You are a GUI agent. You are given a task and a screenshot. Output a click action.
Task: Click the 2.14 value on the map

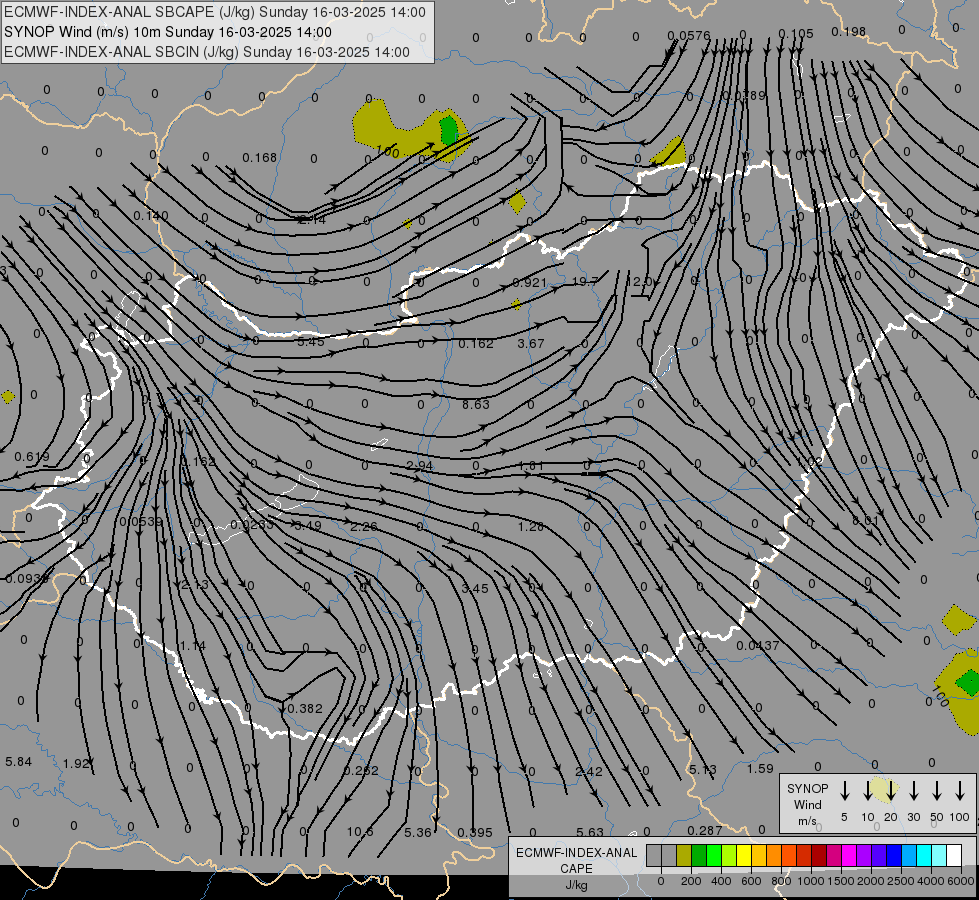click(x=312, y=219)
